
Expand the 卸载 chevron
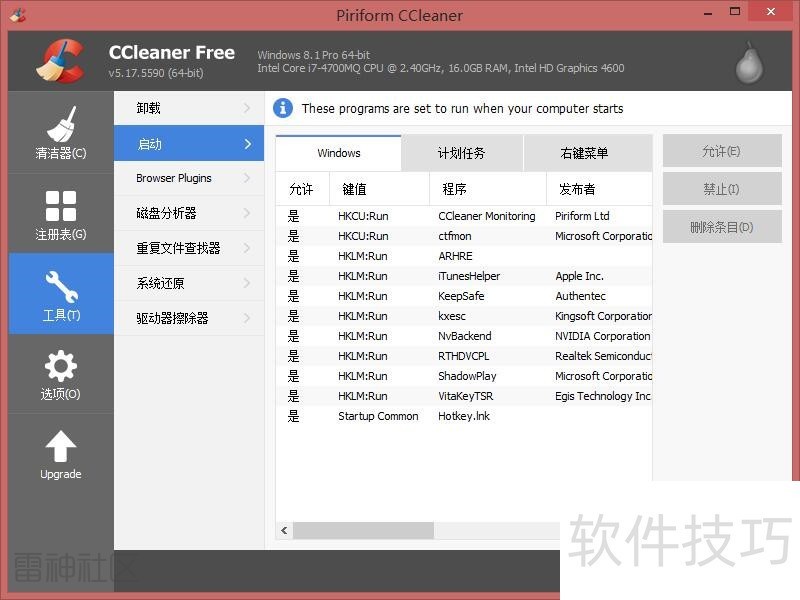click(249, 107)
